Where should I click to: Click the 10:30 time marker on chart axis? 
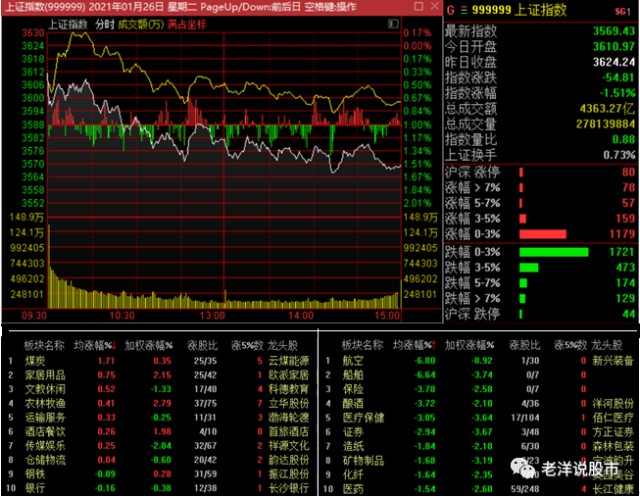pos(122,314)
